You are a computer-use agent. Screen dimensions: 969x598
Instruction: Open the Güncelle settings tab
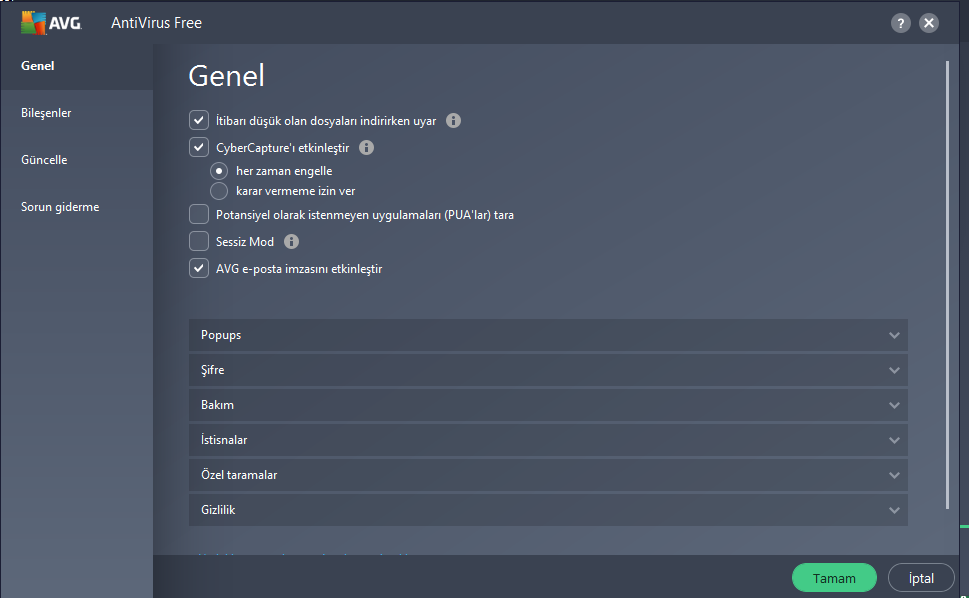(x=44, y=160)
